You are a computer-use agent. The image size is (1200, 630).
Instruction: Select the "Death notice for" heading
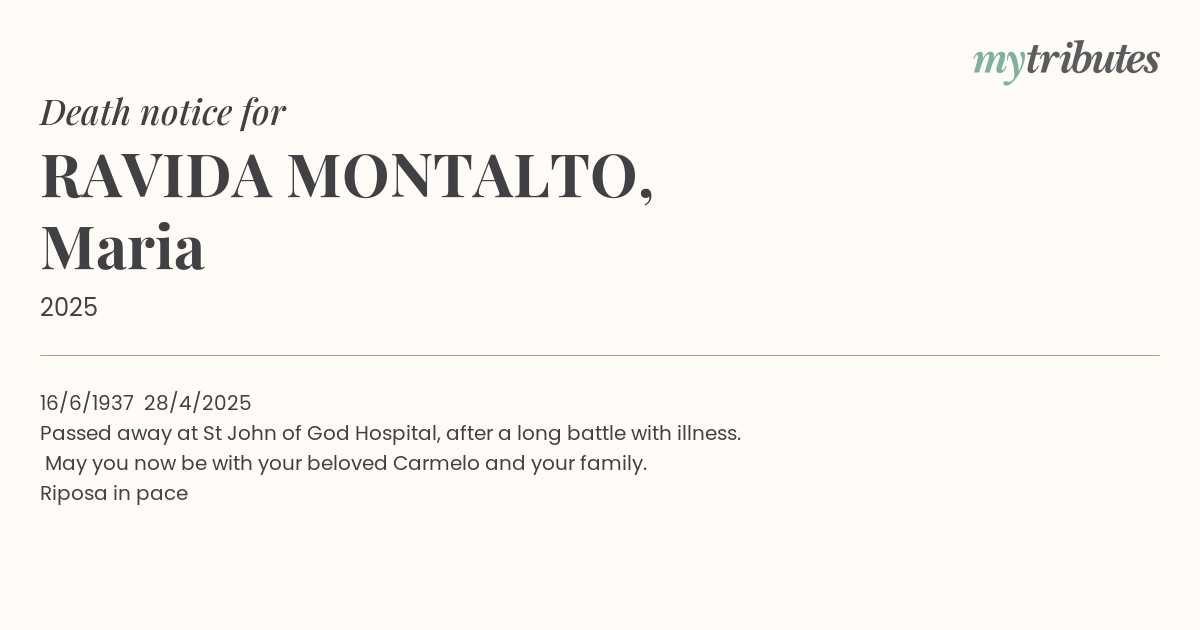tap(163, 112)
